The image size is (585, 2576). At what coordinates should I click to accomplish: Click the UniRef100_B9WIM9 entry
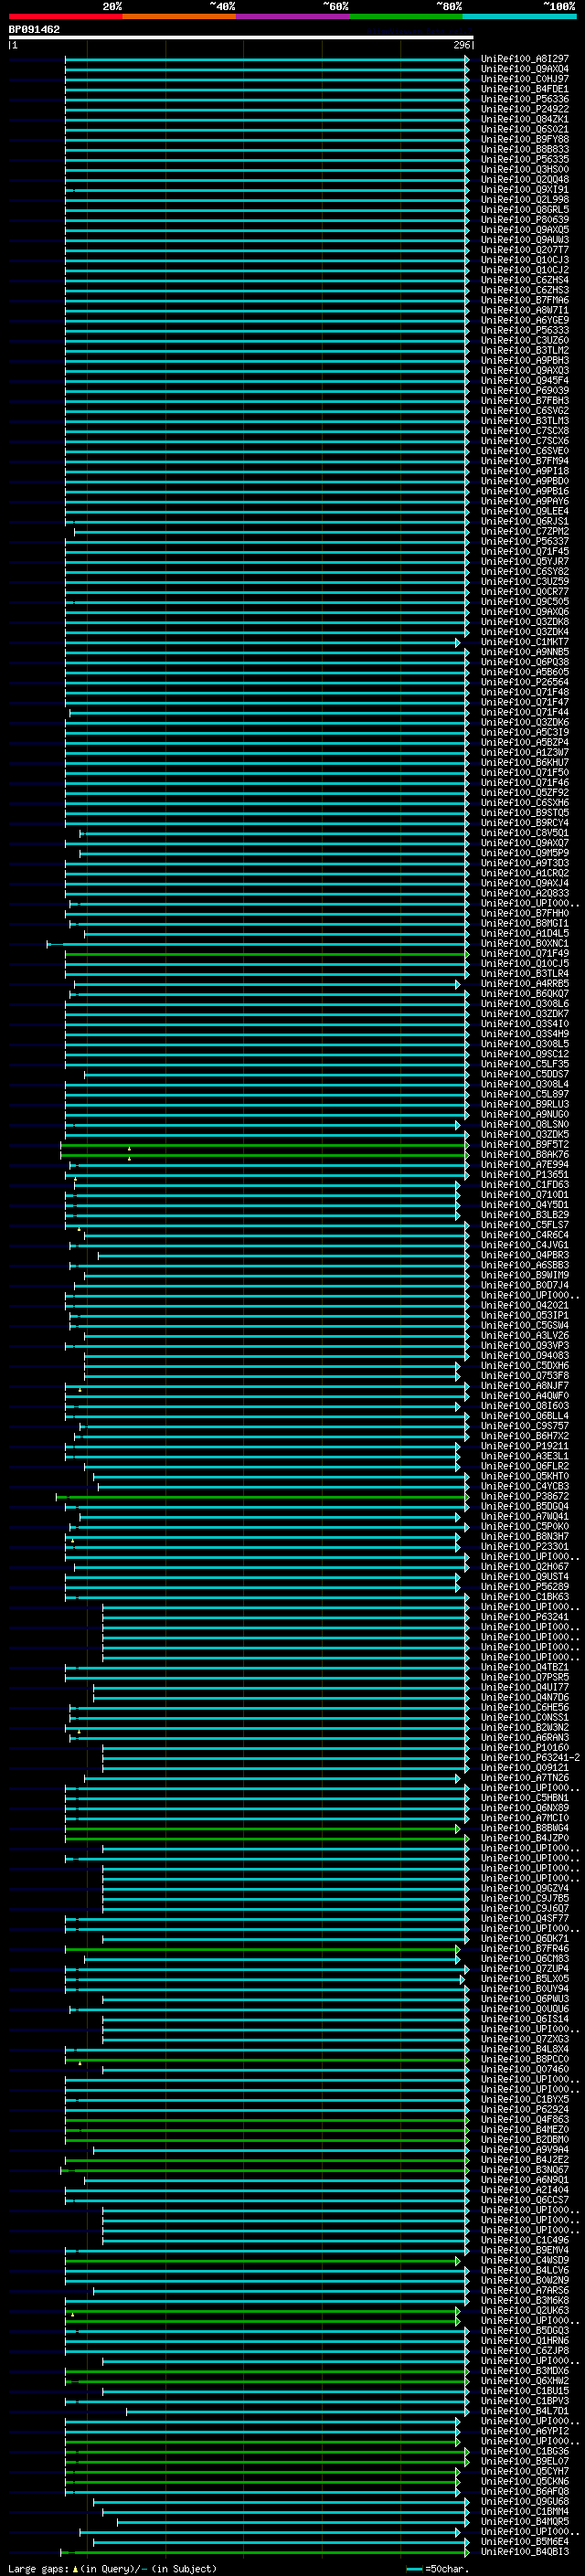click(x=524, y=1275)
